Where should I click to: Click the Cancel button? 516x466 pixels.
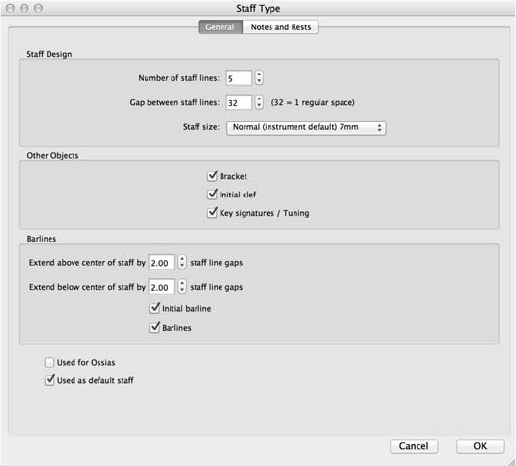pyautogui.click(x=414, y=446)
